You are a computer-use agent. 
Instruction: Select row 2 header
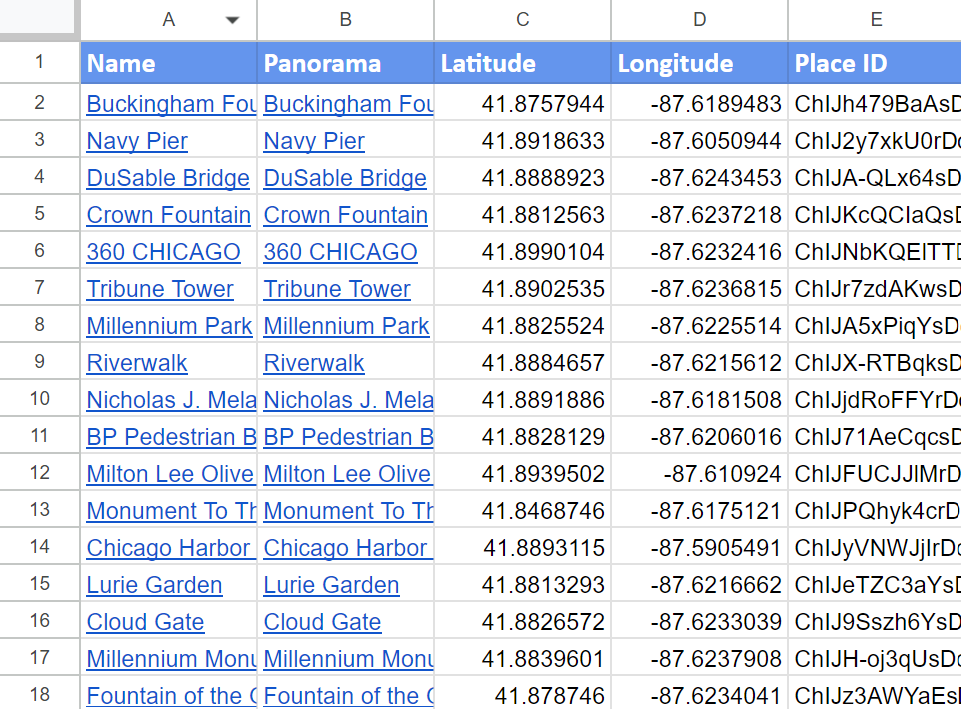point(39,104)
